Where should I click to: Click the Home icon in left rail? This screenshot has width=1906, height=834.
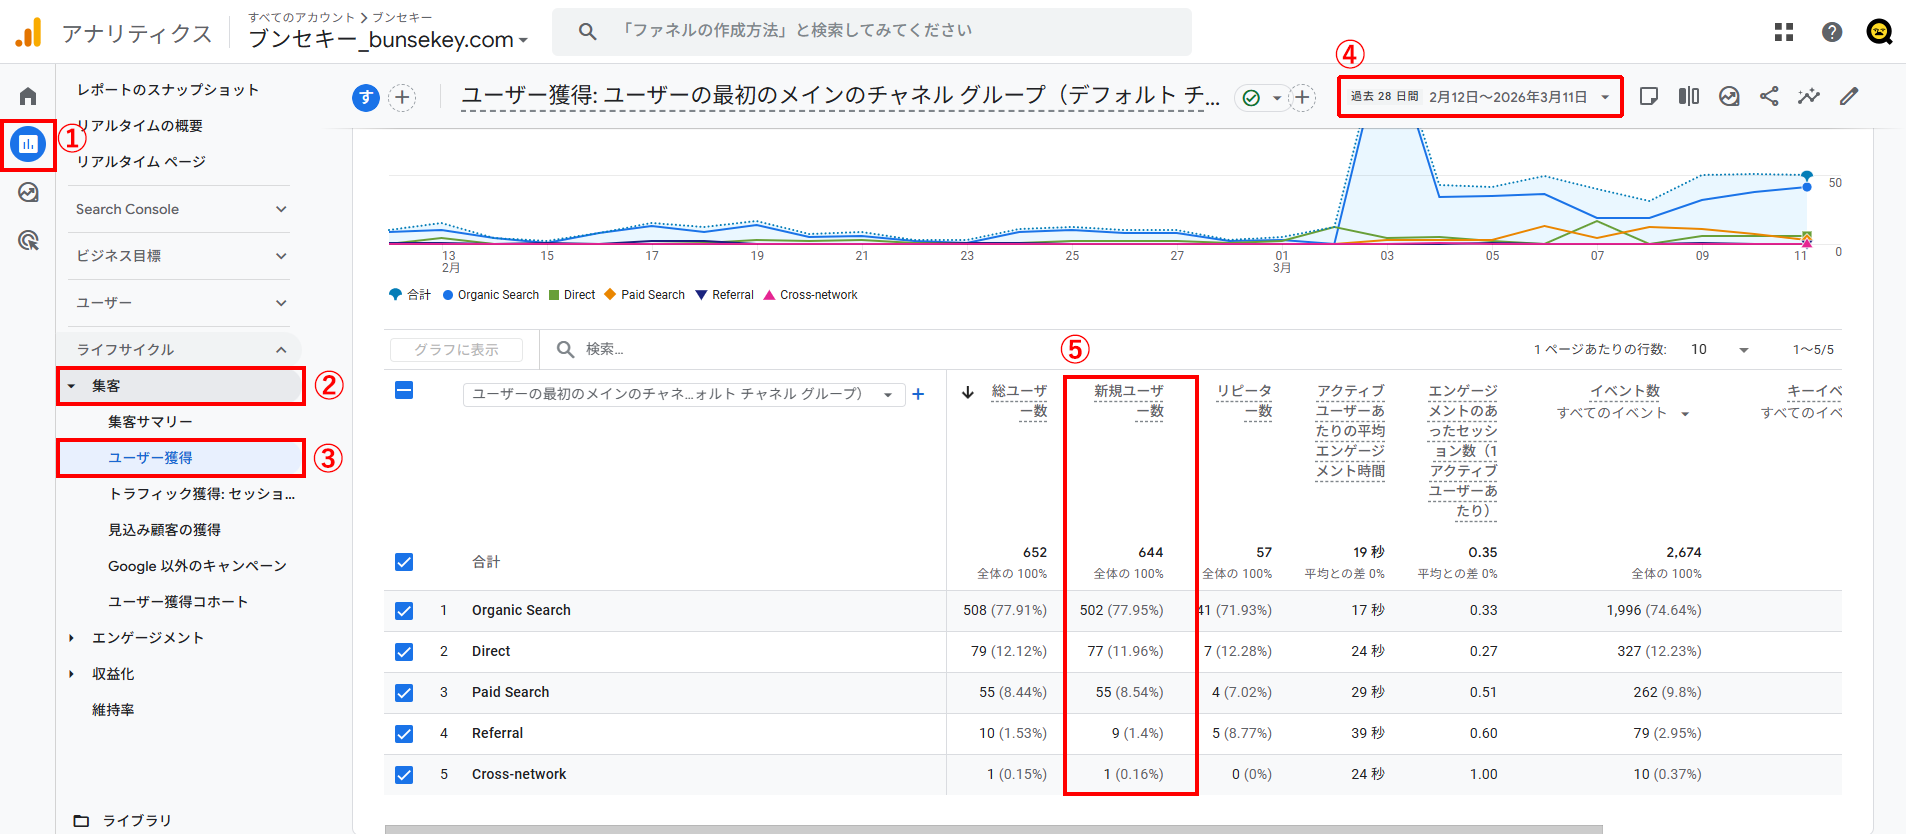28,96
